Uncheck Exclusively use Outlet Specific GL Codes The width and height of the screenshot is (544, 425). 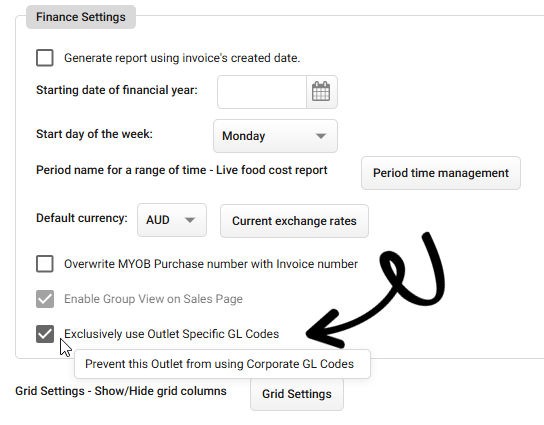45,334
